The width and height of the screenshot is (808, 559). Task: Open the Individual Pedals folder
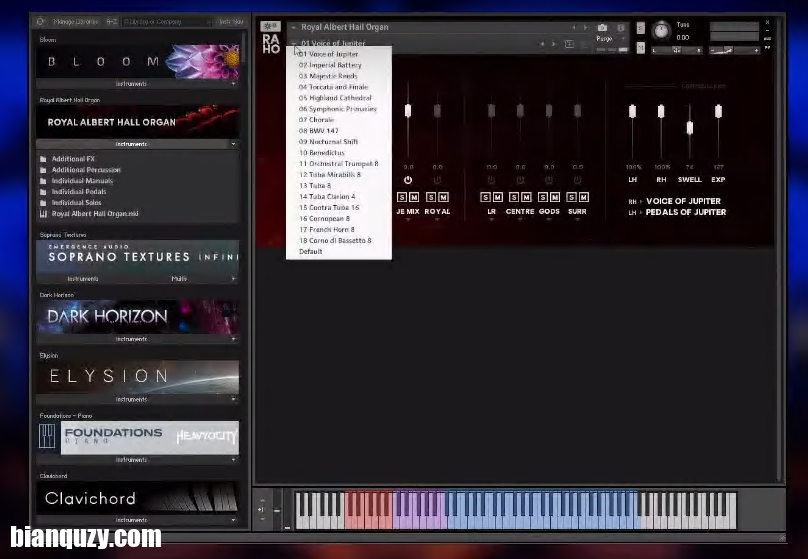(78, 191)
